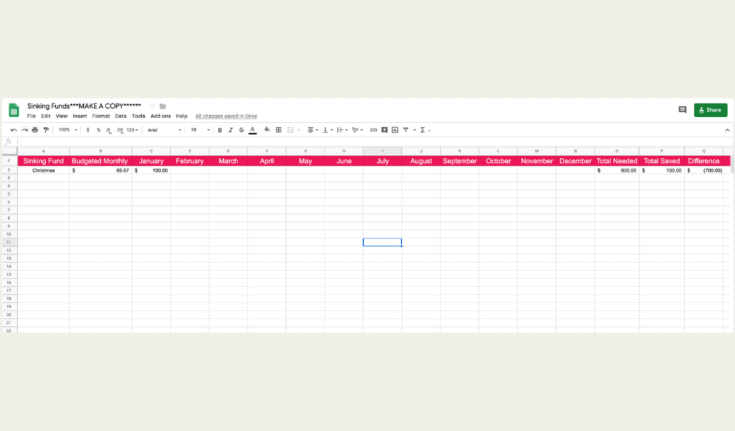This screenshot has height=431, width=735.
Task: Open the font size dropdown
Action: (200, 130)
